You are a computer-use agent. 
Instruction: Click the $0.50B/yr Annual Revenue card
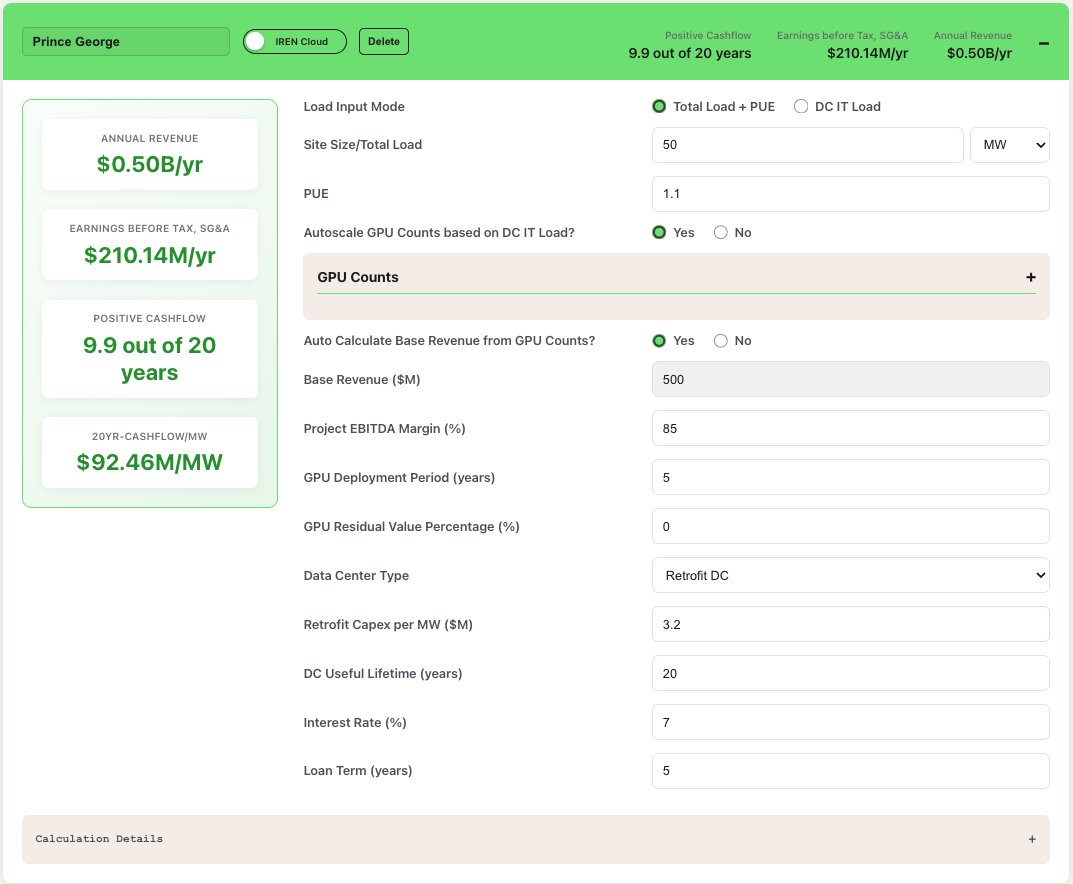[x=150, y=155]
